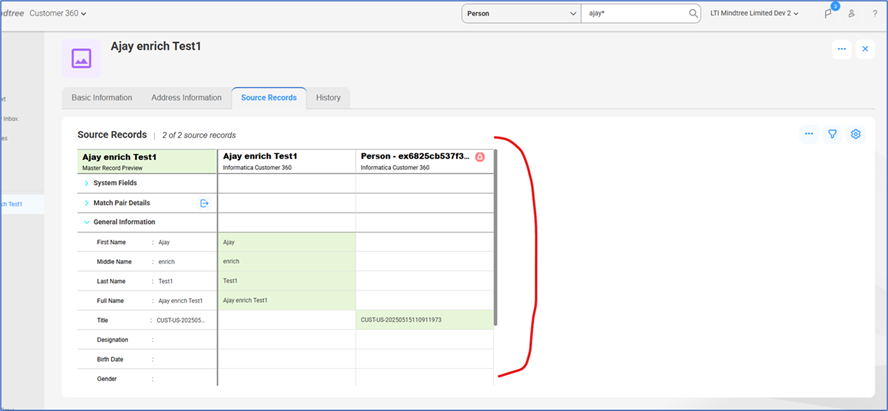Click the red alert icon on Person record
Viewport: 888px width, 411px height.
(480, 157)
